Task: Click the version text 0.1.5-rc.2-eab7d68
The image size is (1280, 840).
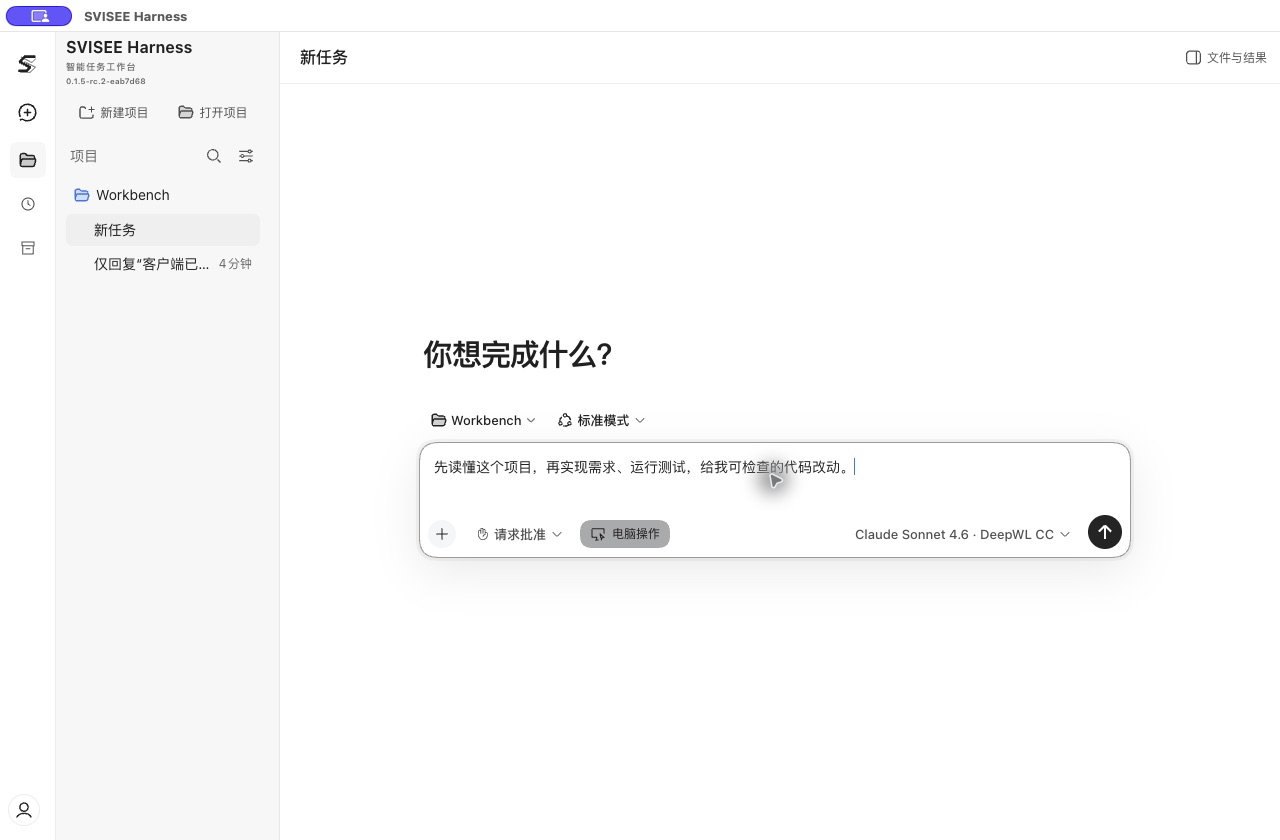Action: click(106, 81)
